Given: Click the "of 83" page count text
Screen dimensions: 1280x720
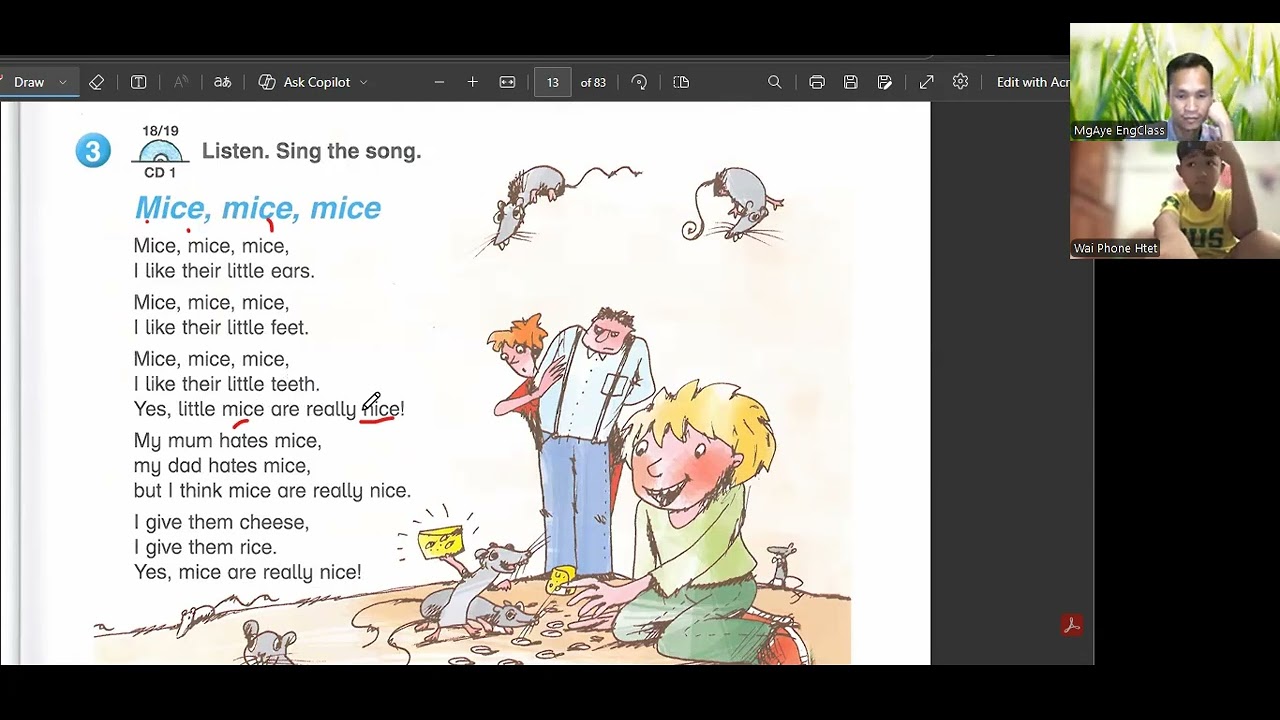Looking at the screenshot, I should [593, 82].
